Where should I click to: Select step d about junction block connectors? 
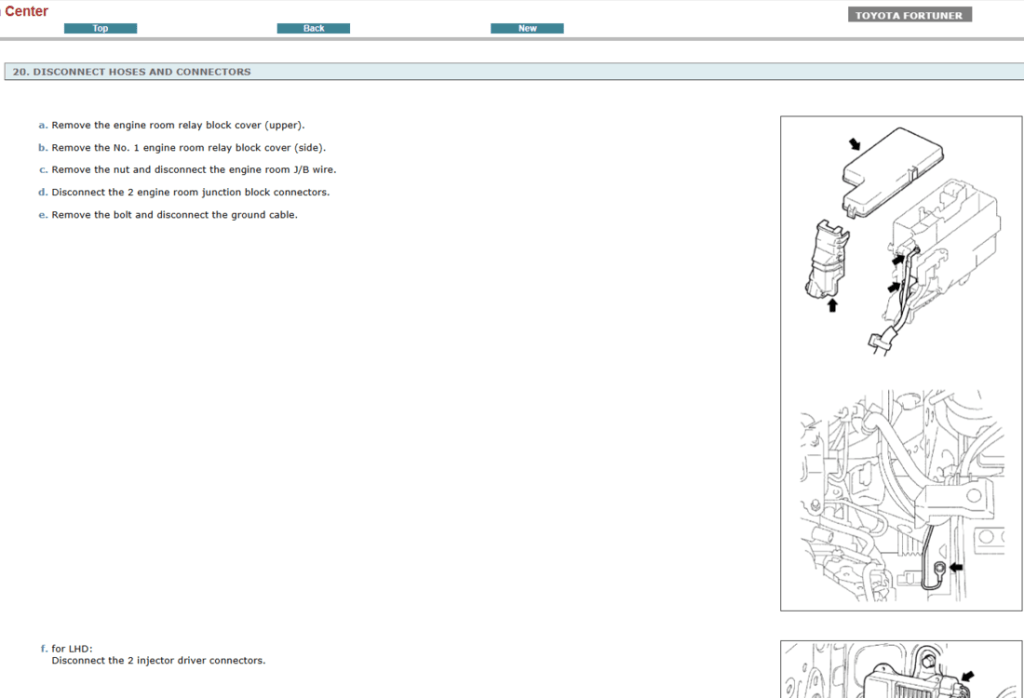(x=188, y=192)
